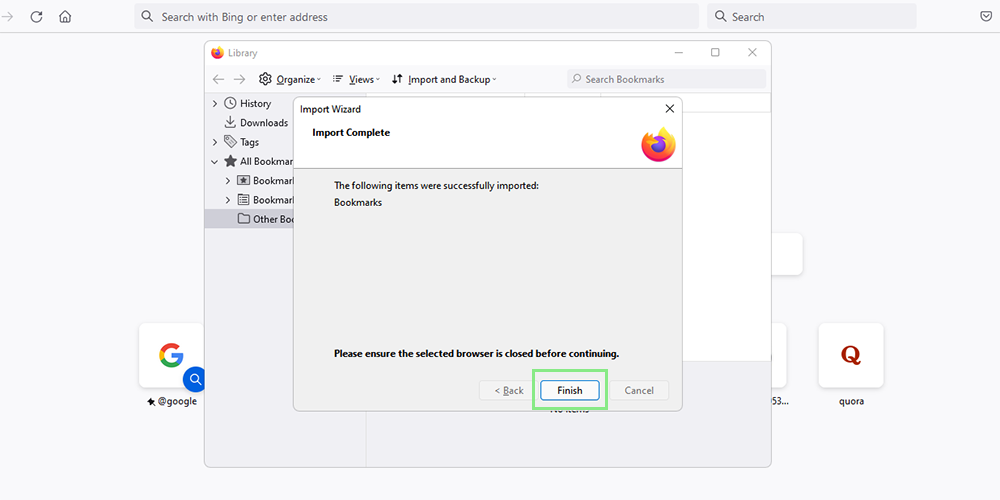This screenshot has width=1000, height=500.
Task: Click the Firefox logo in Library title bar
Action: (x=217, y=53)
